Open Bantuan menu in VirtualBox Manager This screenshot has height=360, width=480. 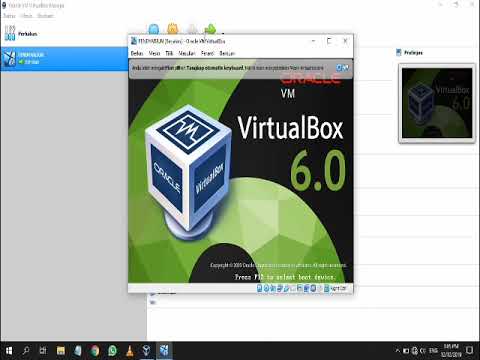pos(45,16)
